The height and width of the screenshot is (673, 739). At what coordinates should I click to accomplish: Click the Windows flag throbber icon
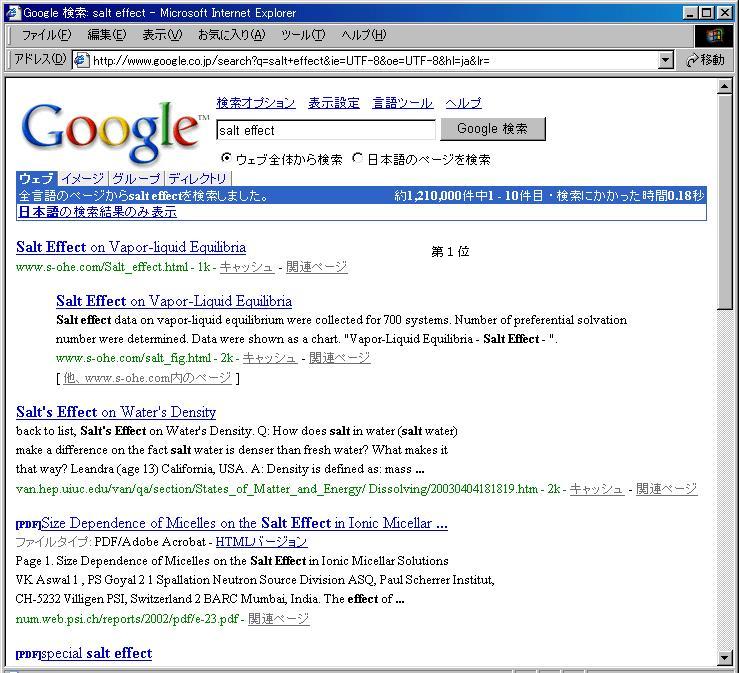click(x=713, y=35)
